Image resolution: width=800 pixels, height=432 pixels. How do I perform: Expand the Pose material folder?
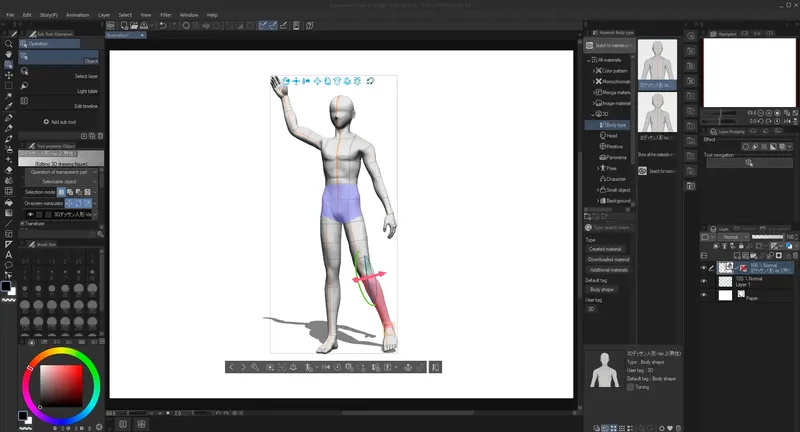coord(598,168)
